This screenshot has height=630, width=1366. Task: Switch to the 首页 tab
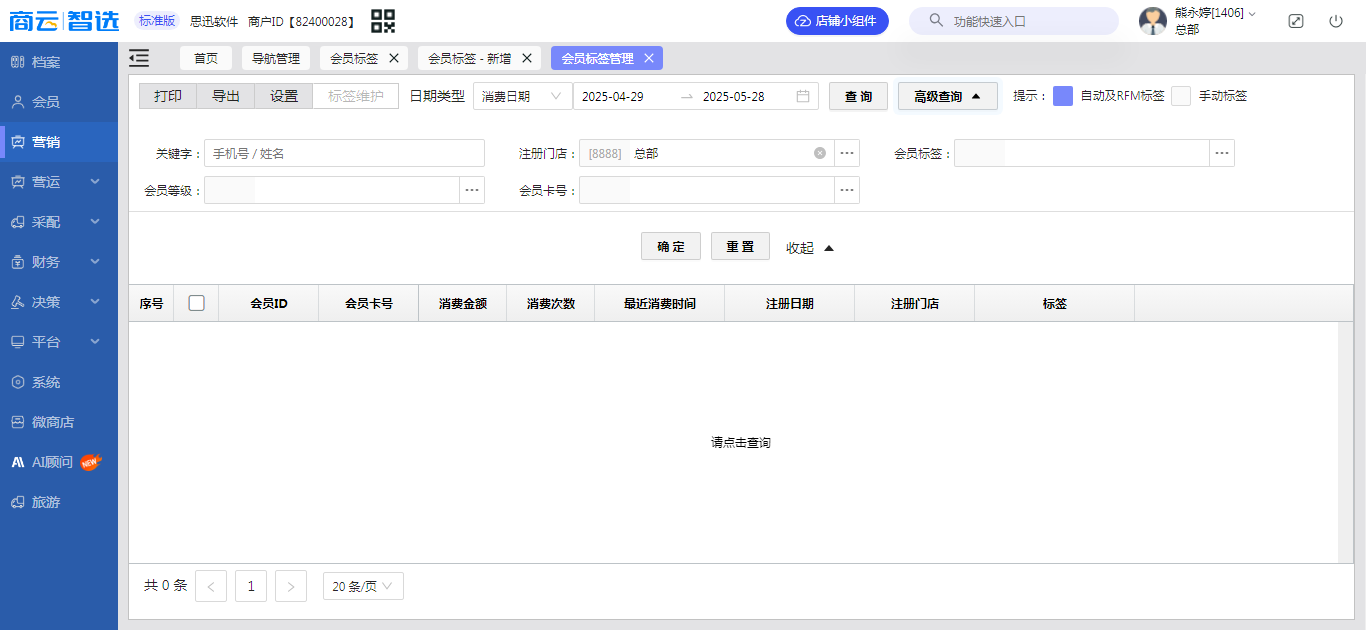(x=206, y=58)
